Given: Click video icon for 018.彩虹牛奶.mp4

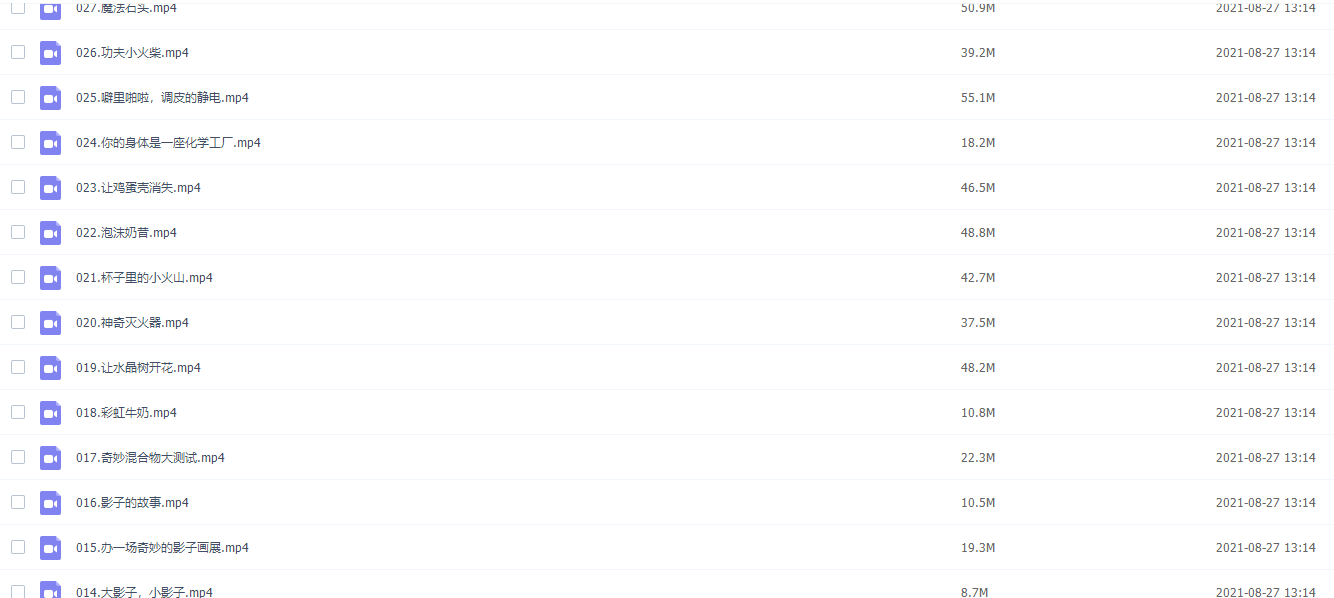Looking at the screenshot, I should point(50,413).
